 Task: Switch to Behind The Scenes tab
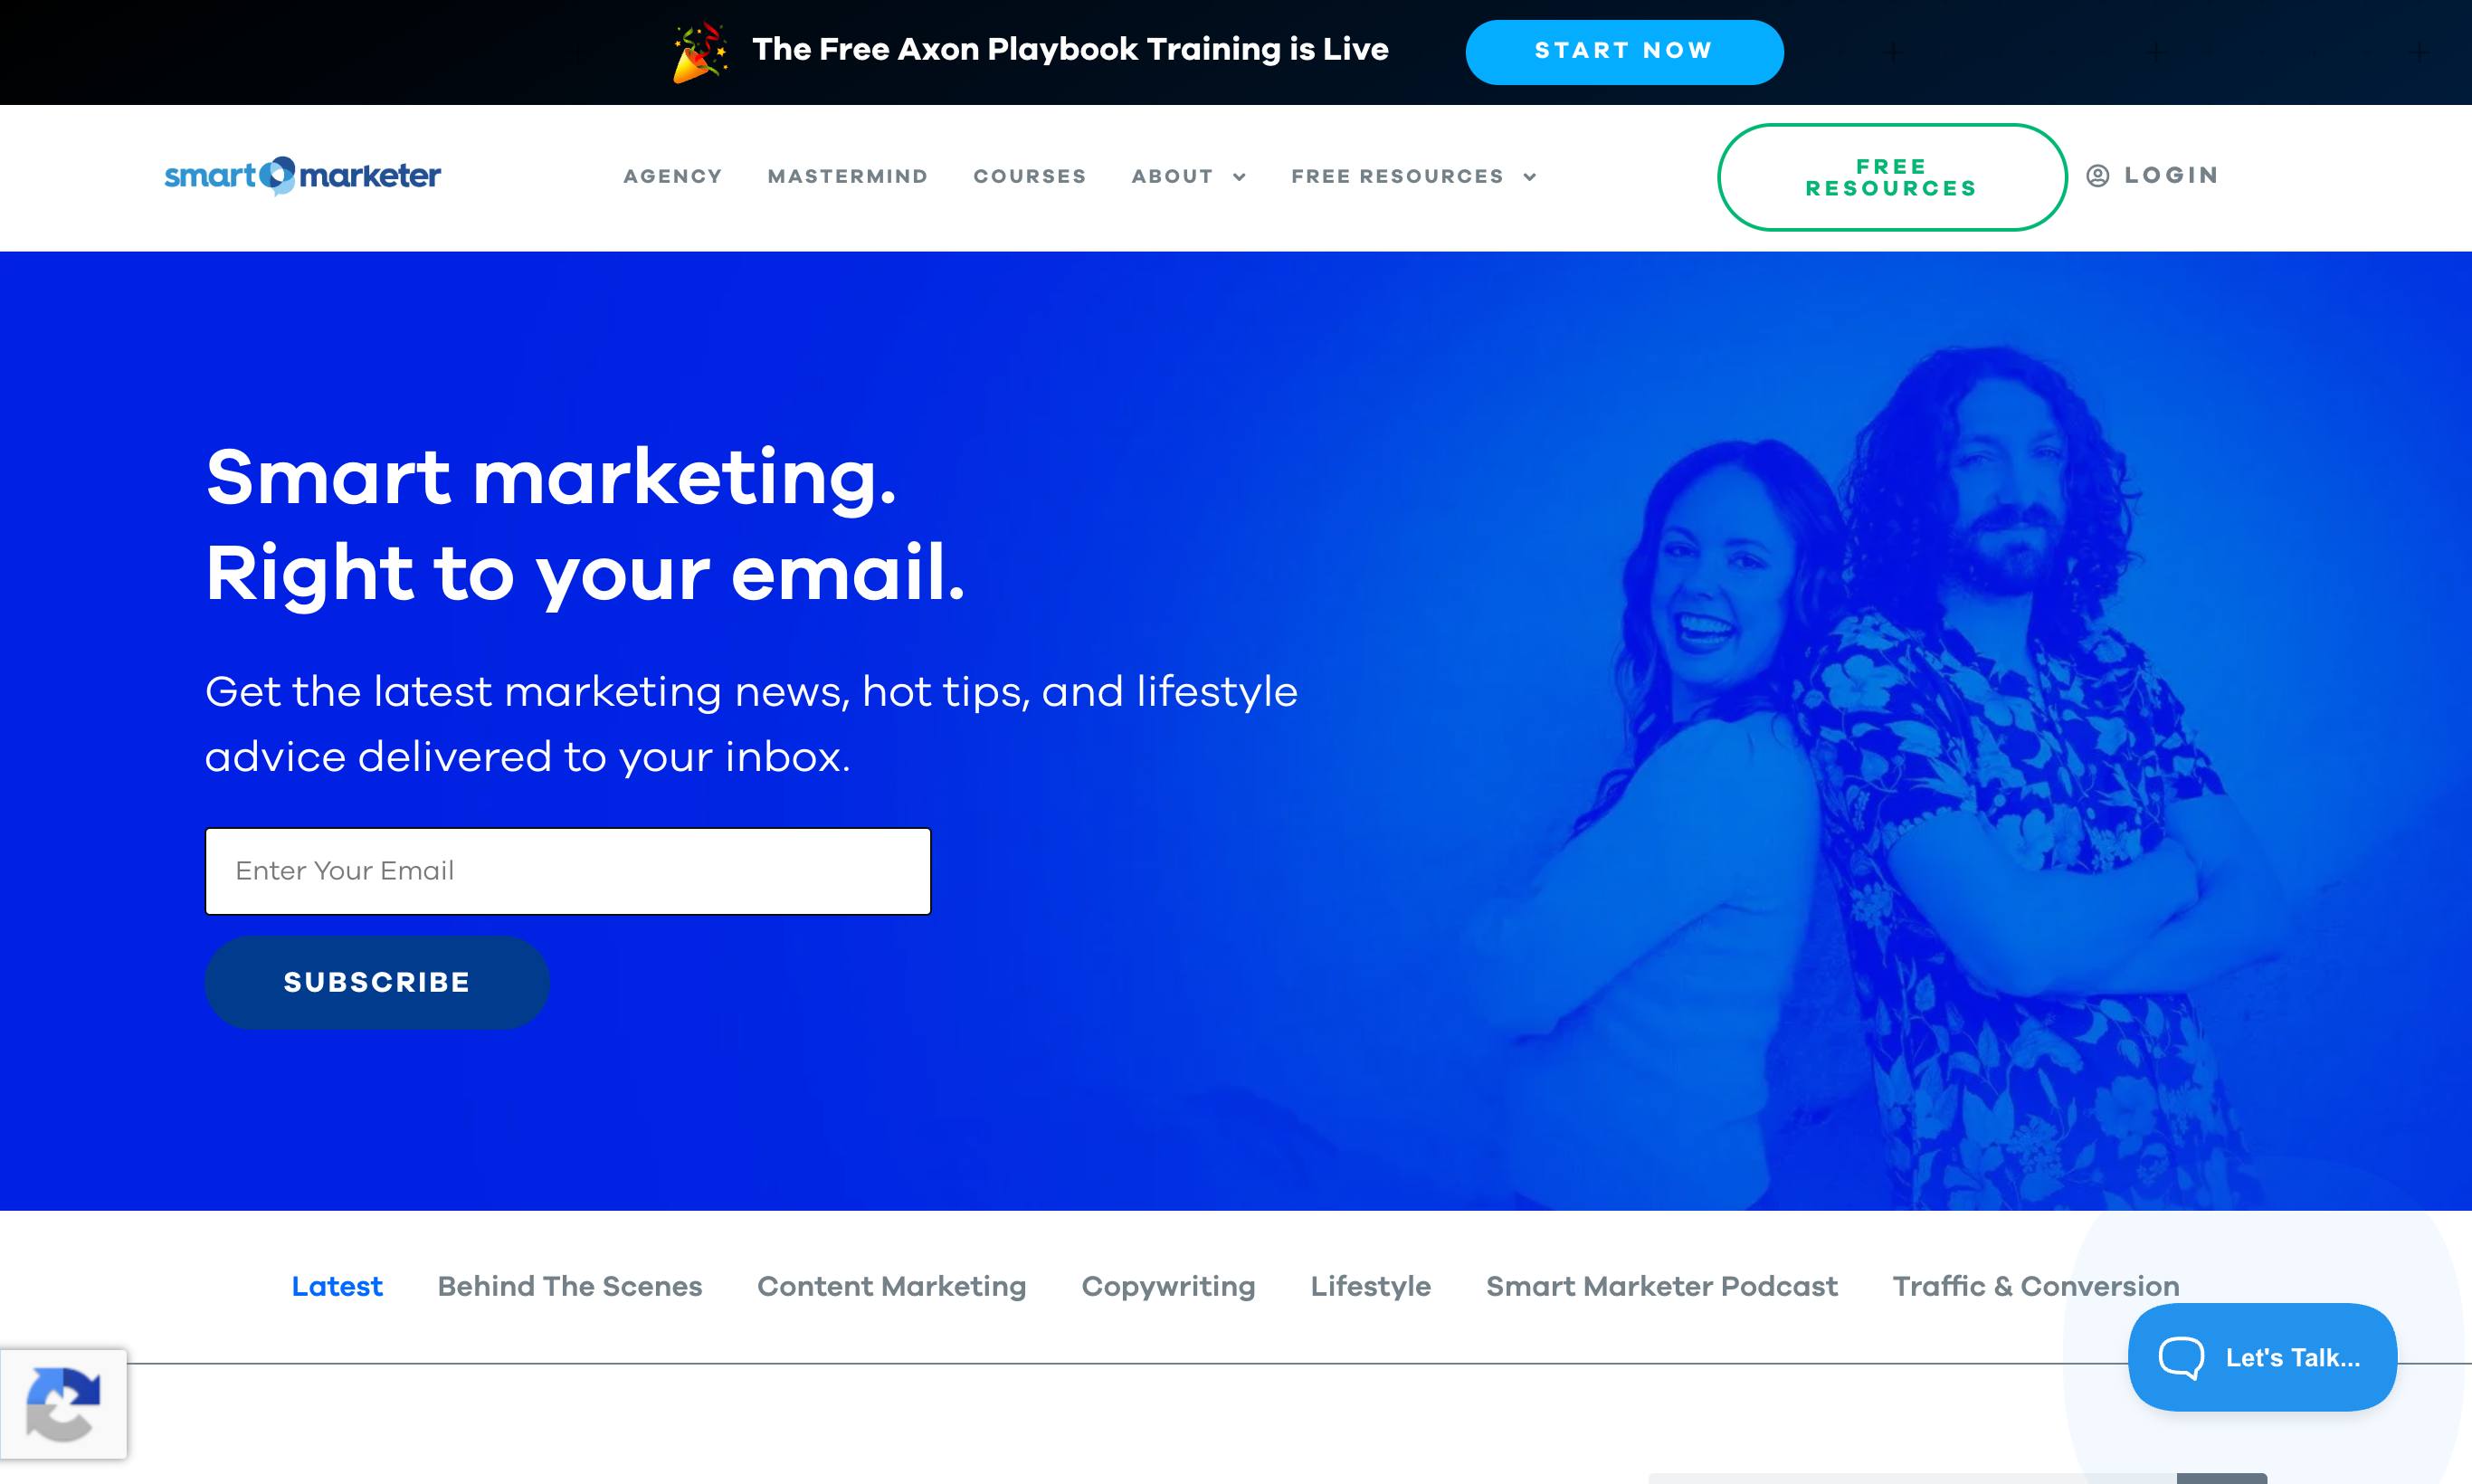(x=570, y=1286)
